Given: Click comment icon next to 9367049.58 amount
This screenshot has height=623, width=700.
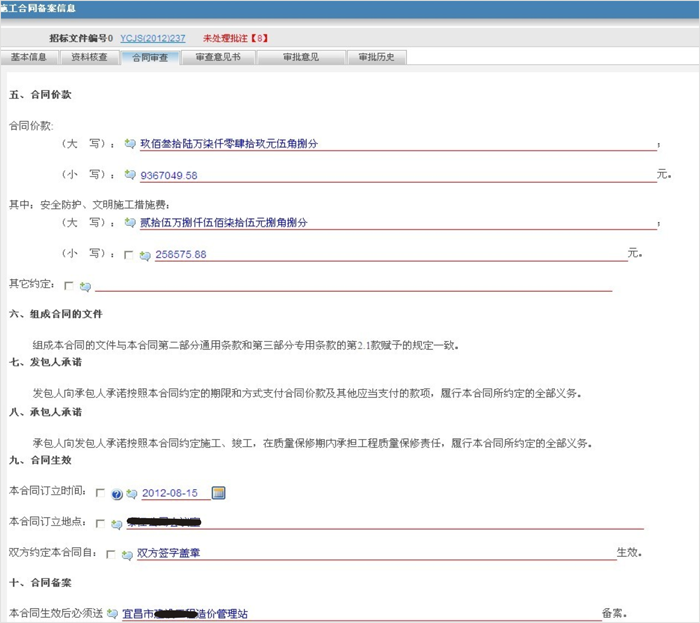Looking at the screenshot, I should coord(130,175).
